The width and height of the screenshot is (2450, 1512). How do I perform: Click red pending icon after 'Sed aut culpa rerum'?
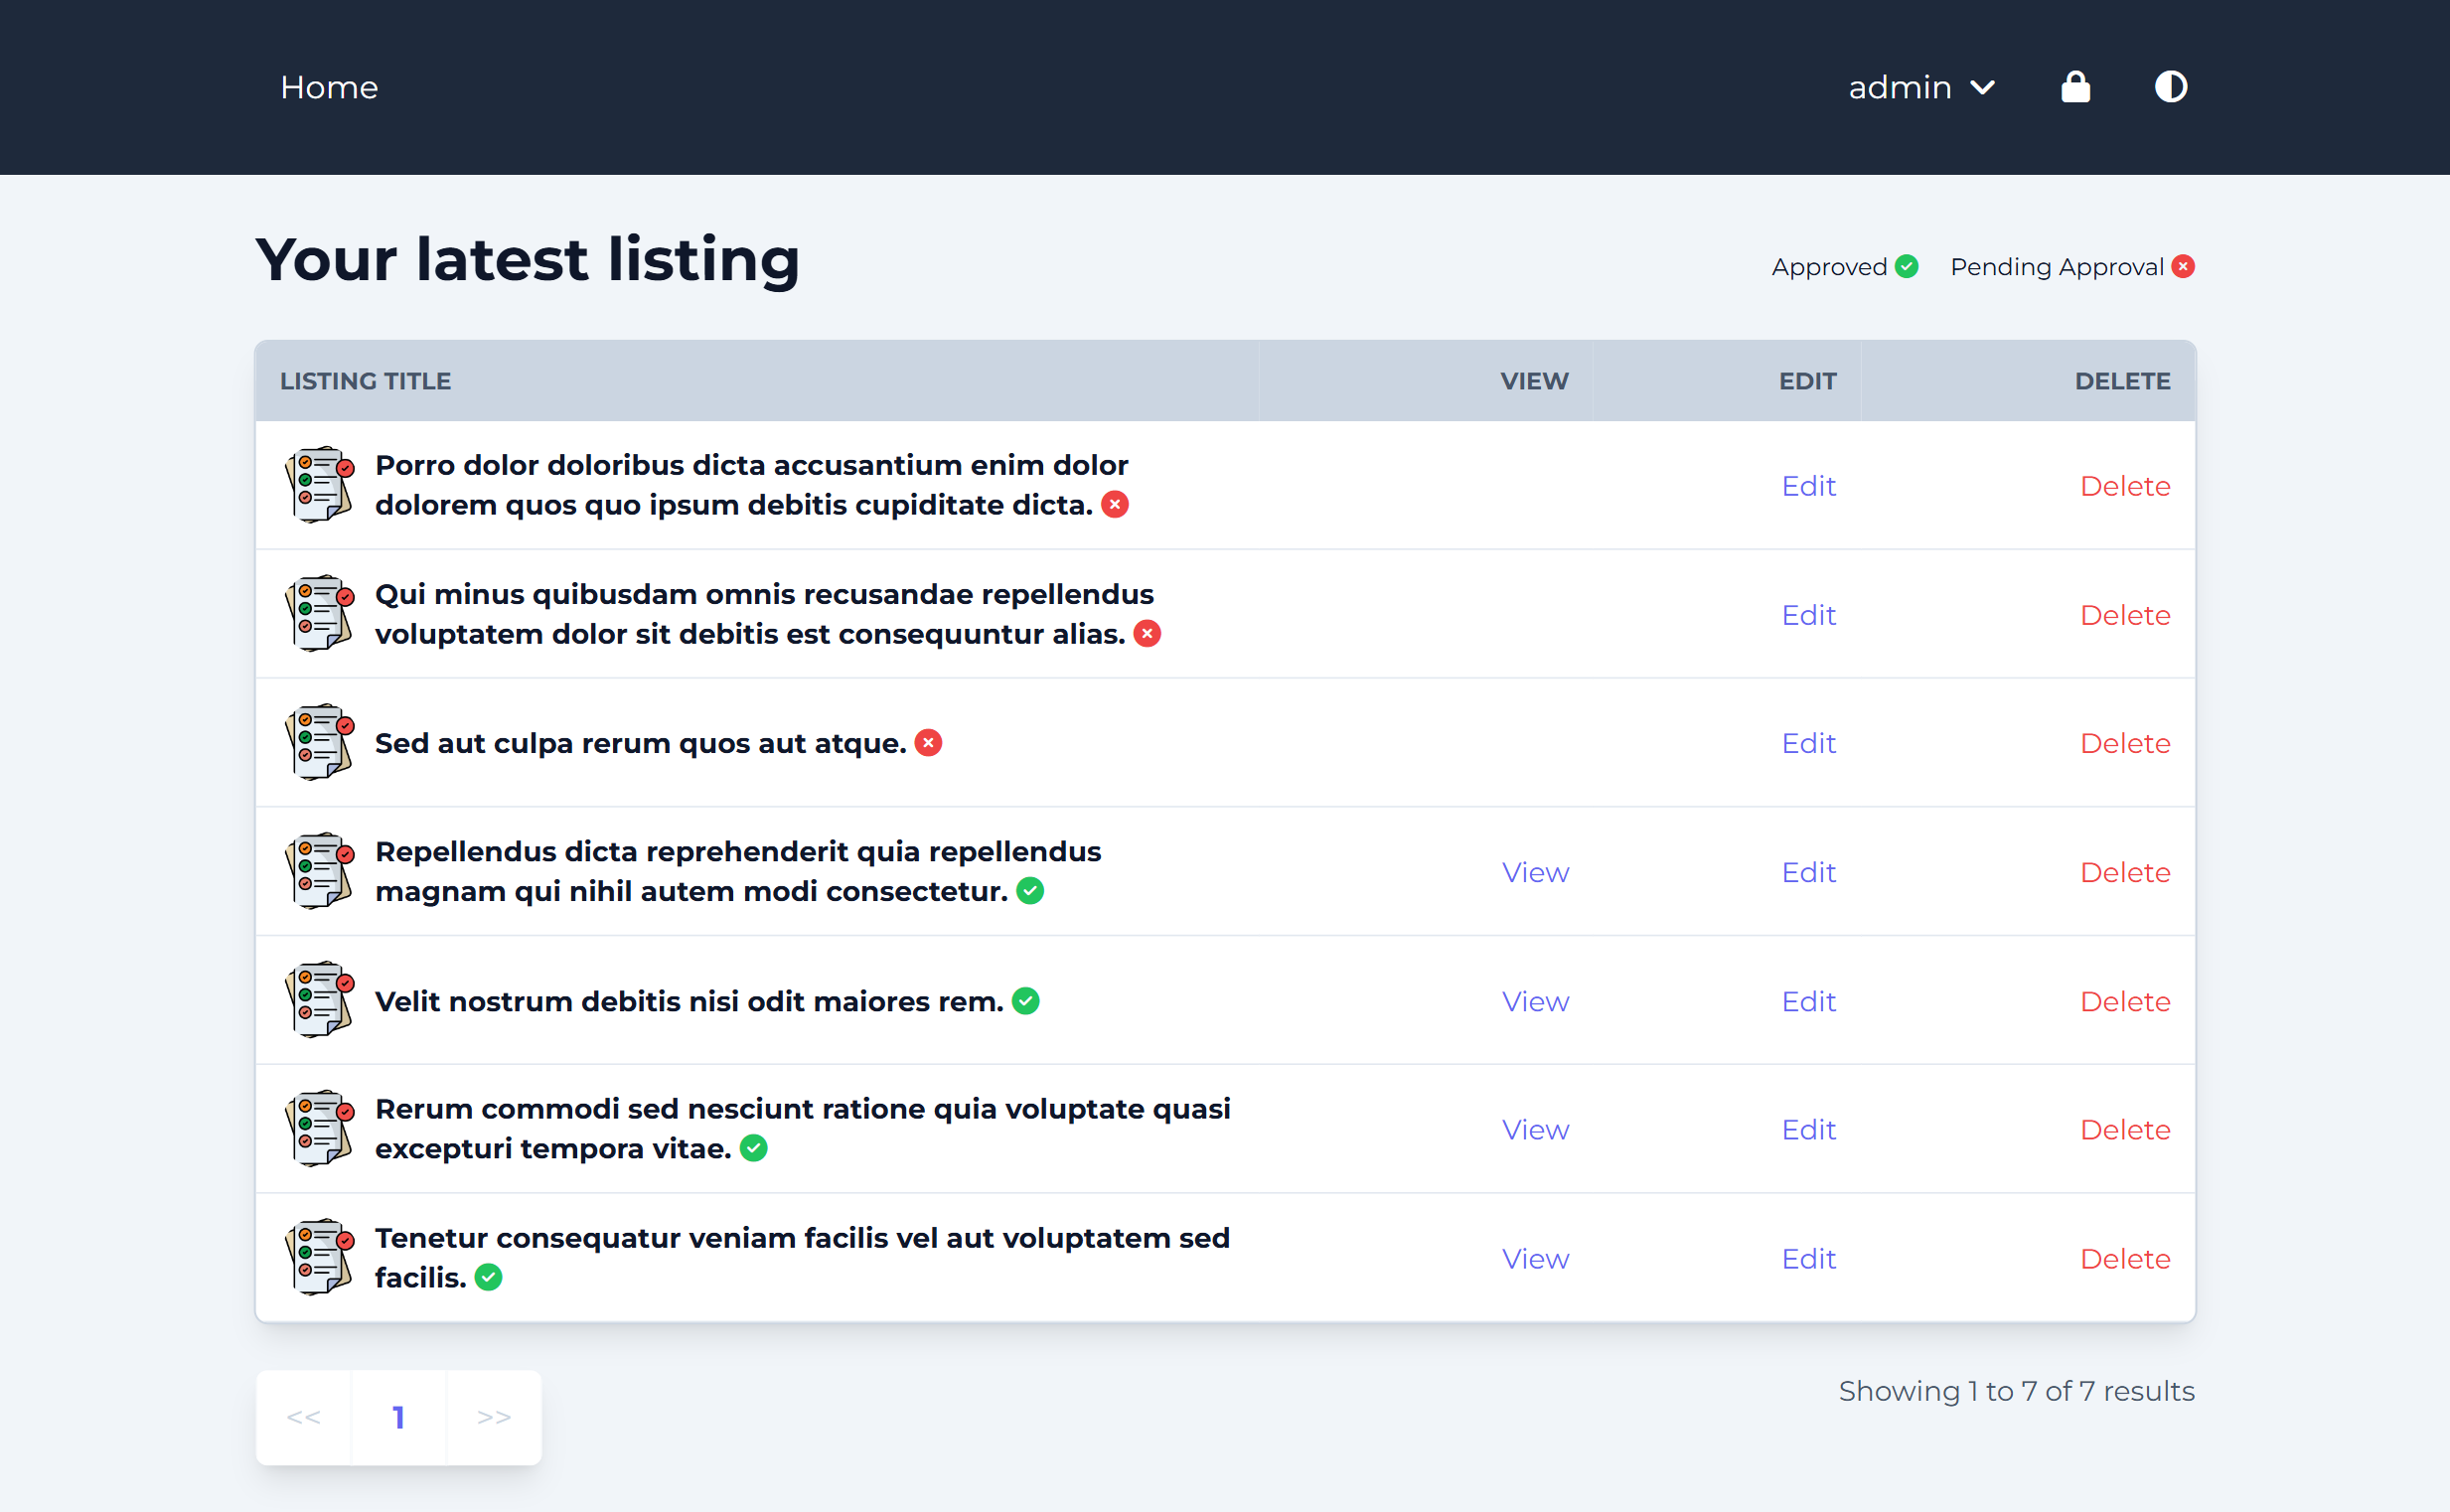pos(928,743)
